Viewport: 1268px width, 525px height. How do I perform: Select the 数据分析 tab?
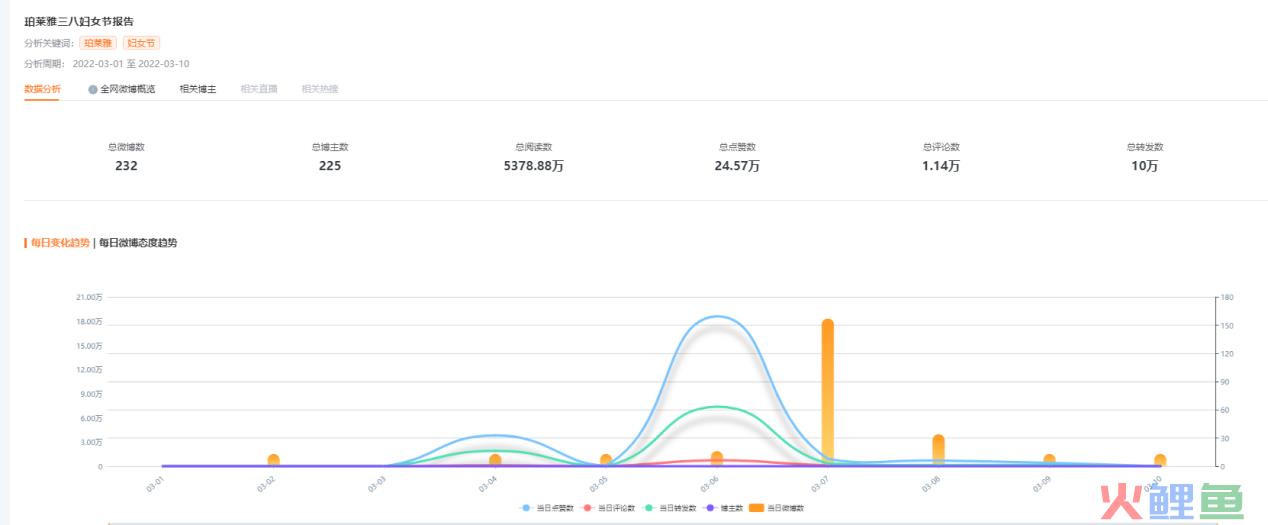42,89
